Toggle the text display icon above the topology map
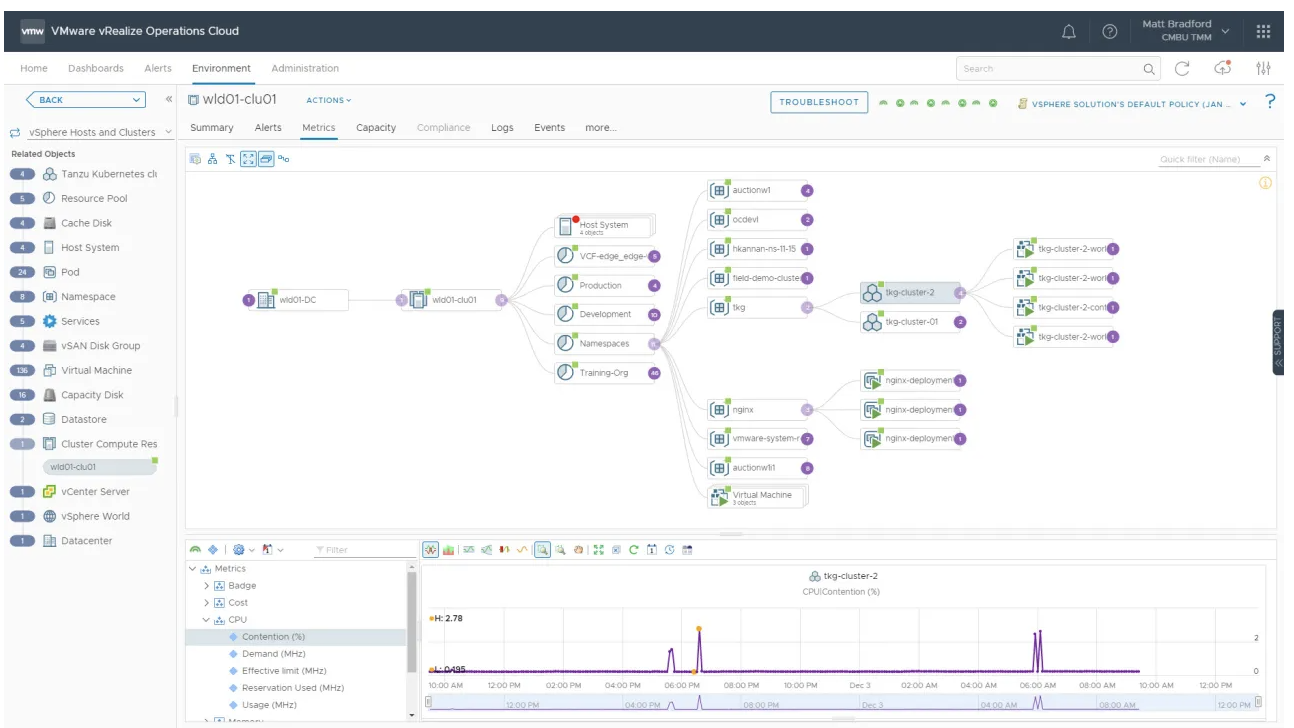1294x728 pixels. (230, 159)
